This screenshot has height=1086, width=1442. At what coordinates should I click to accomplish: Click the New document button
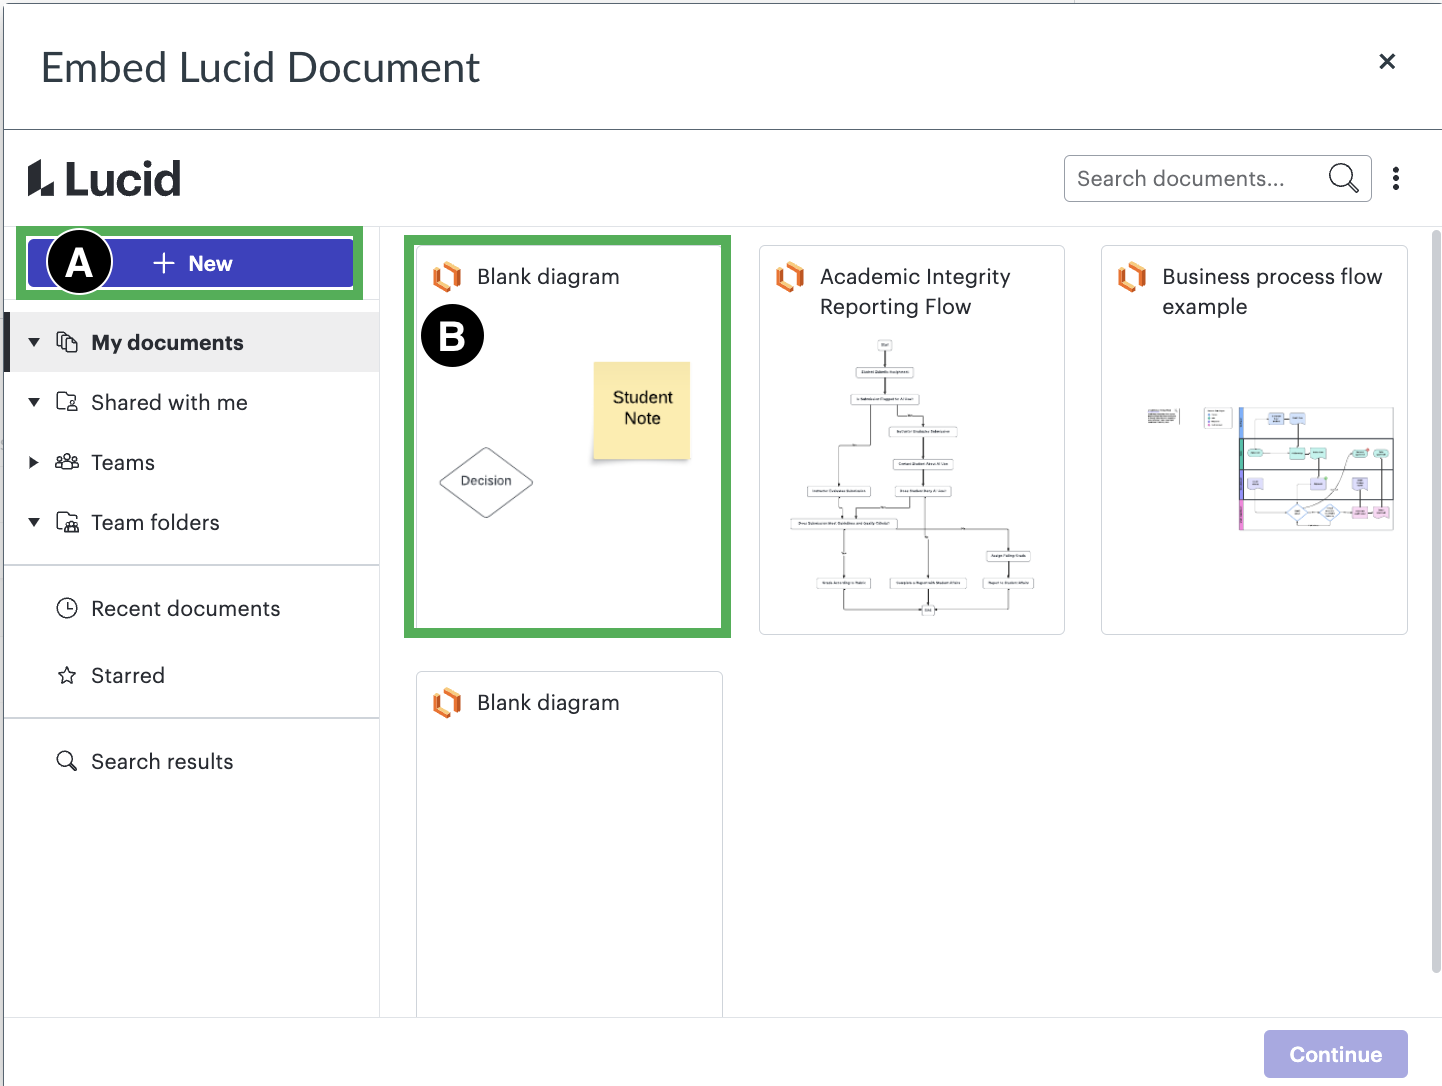coord(190,263)
